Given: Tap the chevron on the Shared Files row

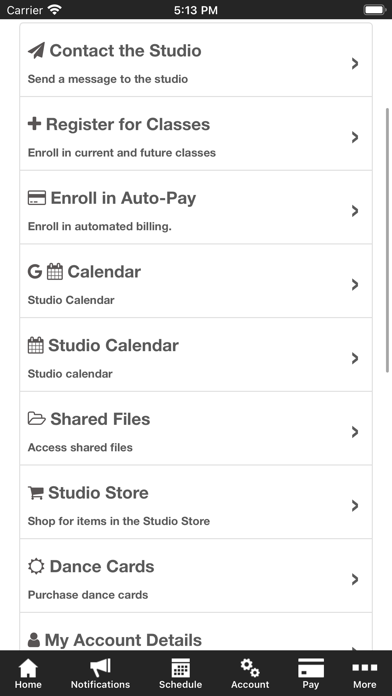Looking at the screenshot, I should (355, 432).
